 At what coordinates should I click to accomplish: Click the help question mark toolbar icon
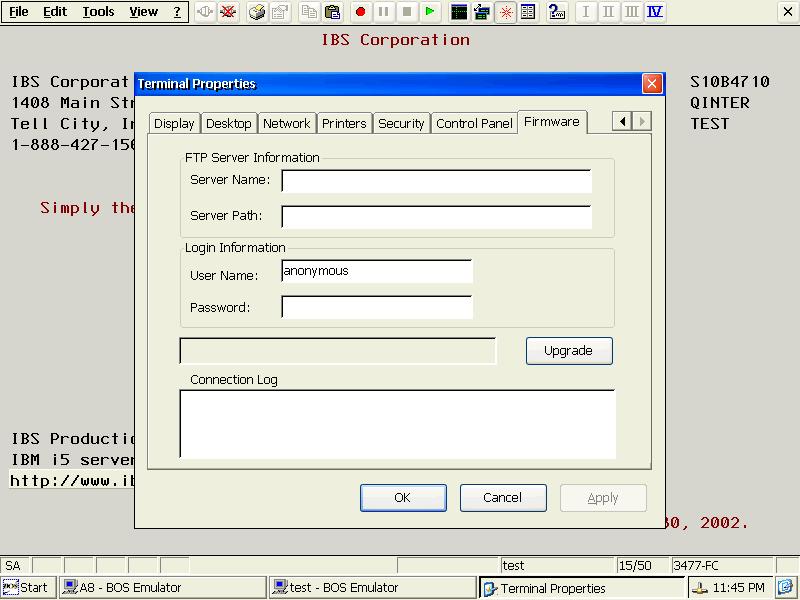556,12
